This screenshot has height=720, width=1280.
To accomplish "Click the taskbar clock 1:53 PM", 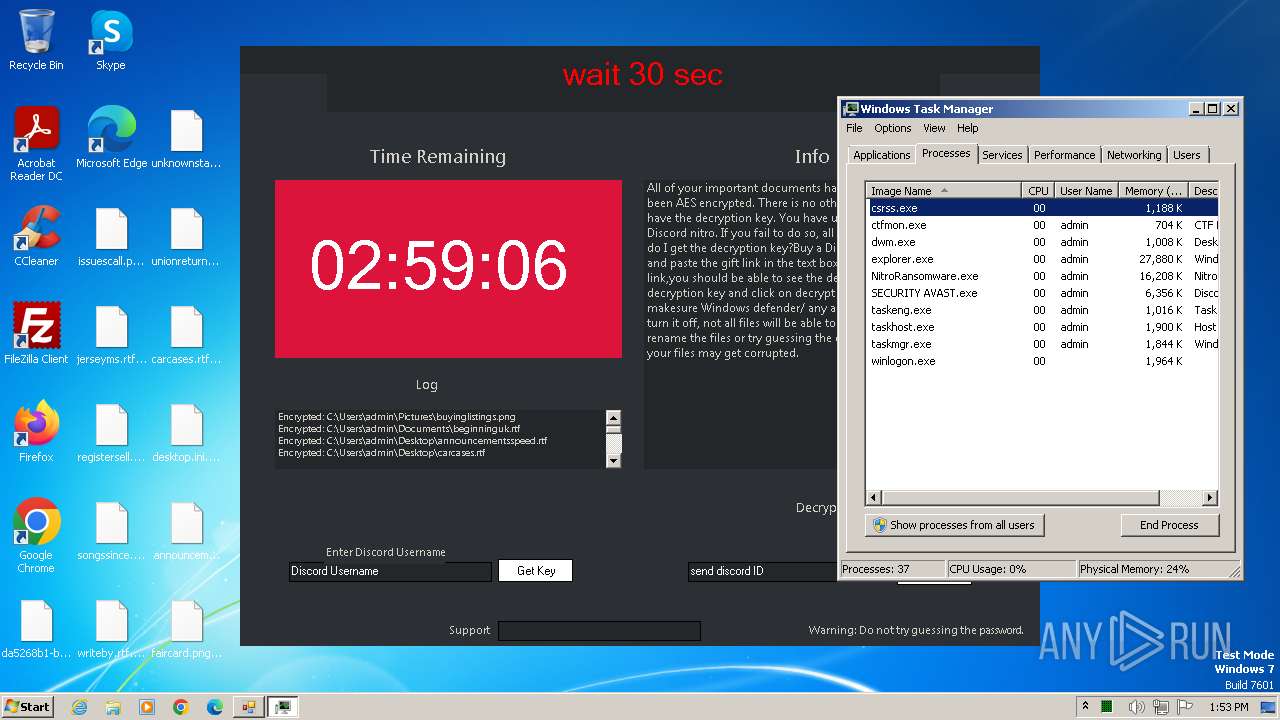I will point(1228,707).
